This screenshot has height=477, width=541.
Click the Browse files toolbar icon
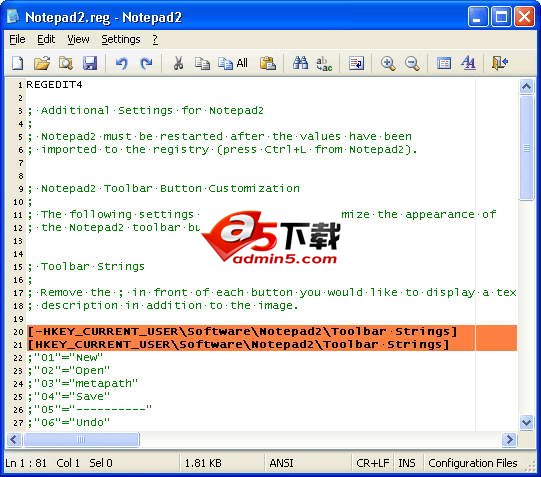click(66, 63)
